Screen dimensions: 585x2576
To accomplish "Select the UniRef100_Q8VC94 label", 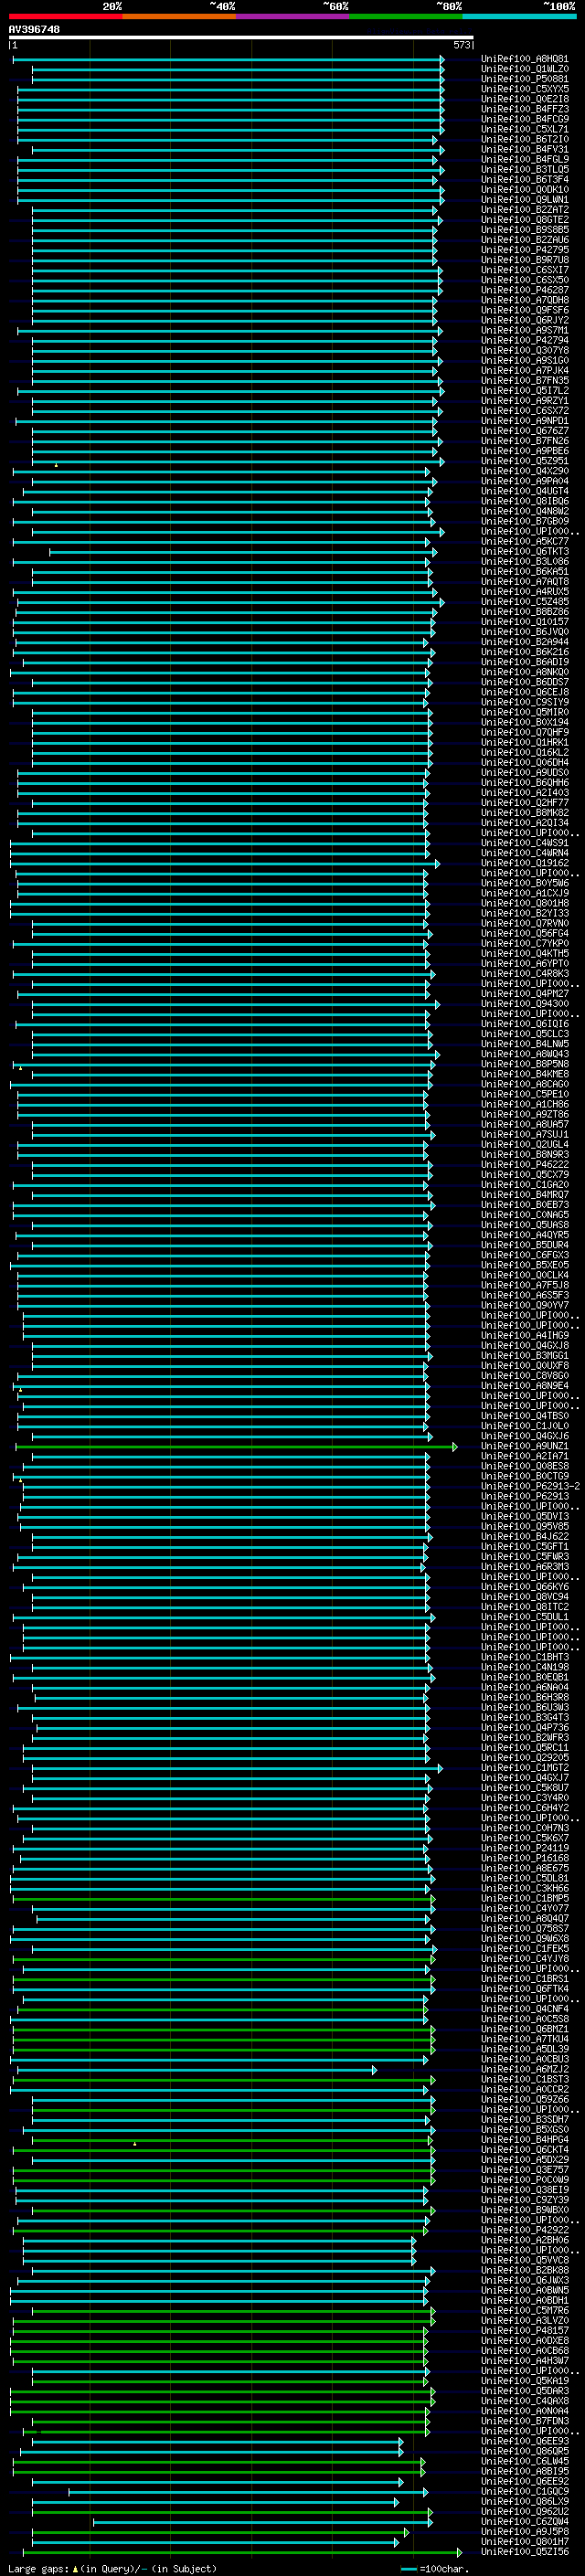I will (x=525, y=1597).
